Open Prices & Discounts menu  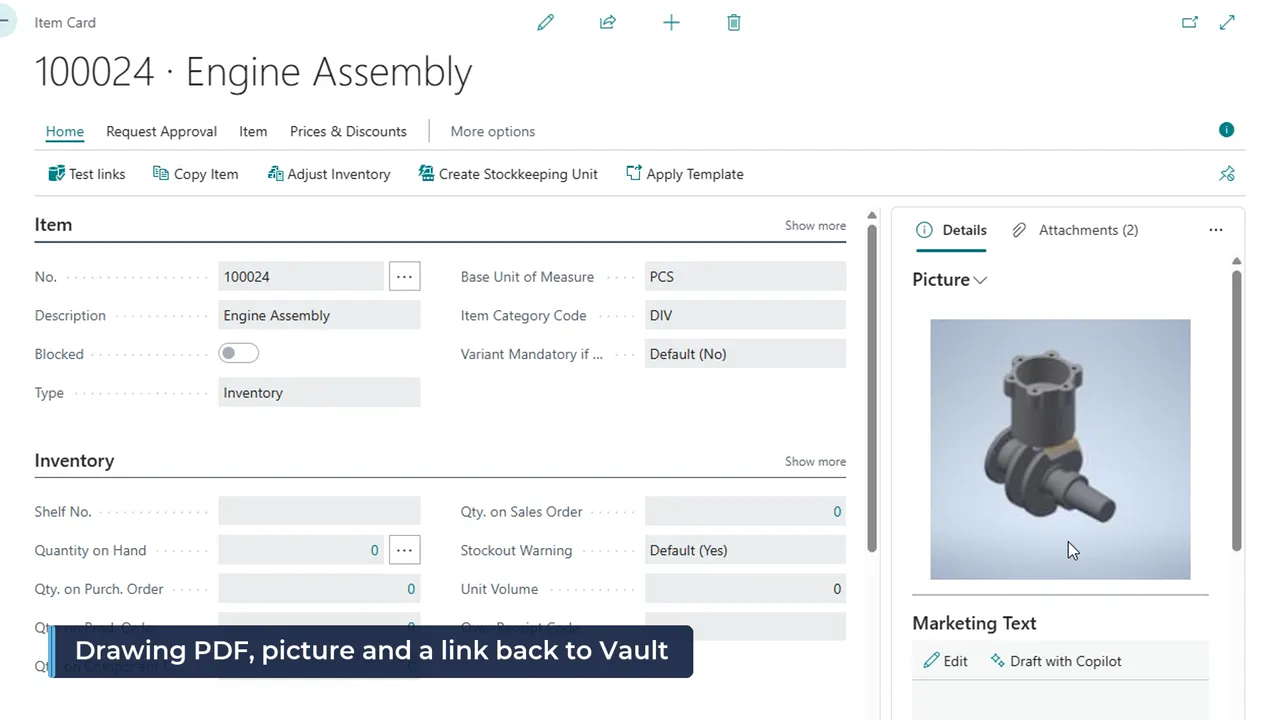click(348, 131)
